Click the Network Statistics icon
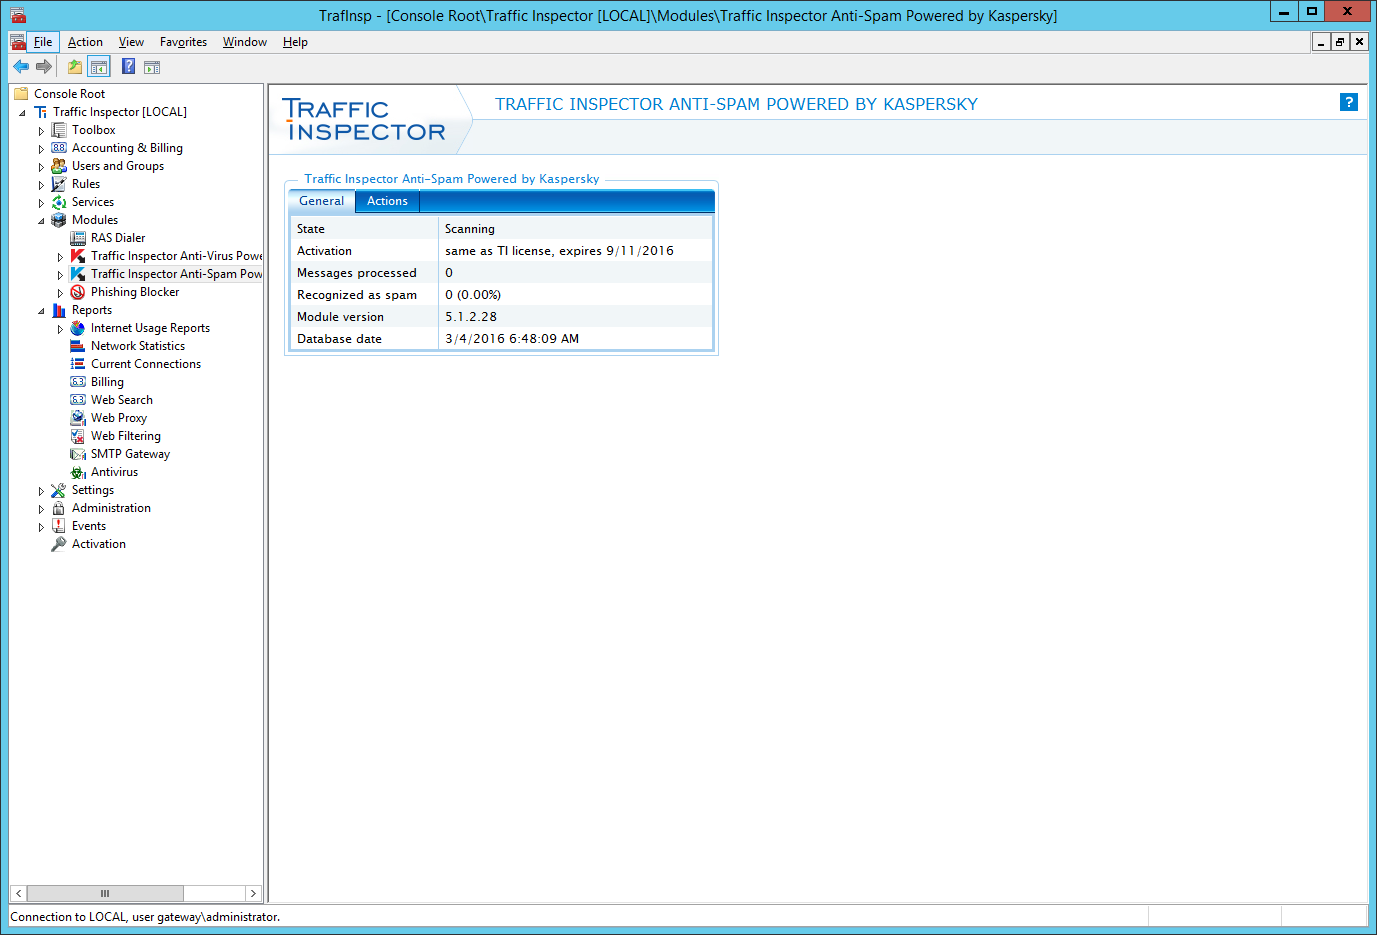This screenshot has width=1377, height=935. tap(78, 346)
